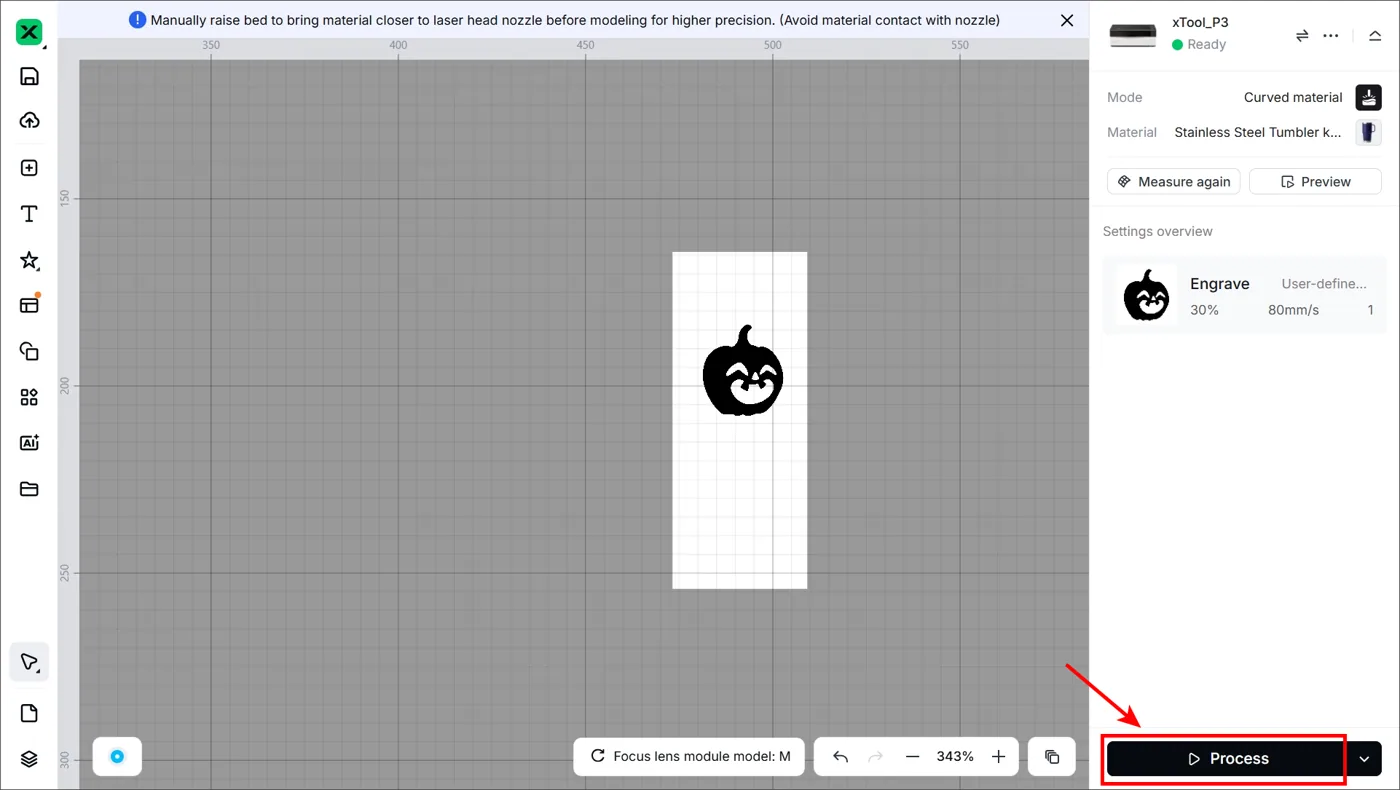The image size is (1400, 790).
Task: Open the device three-dots menu
Action: click(1330, 35)
